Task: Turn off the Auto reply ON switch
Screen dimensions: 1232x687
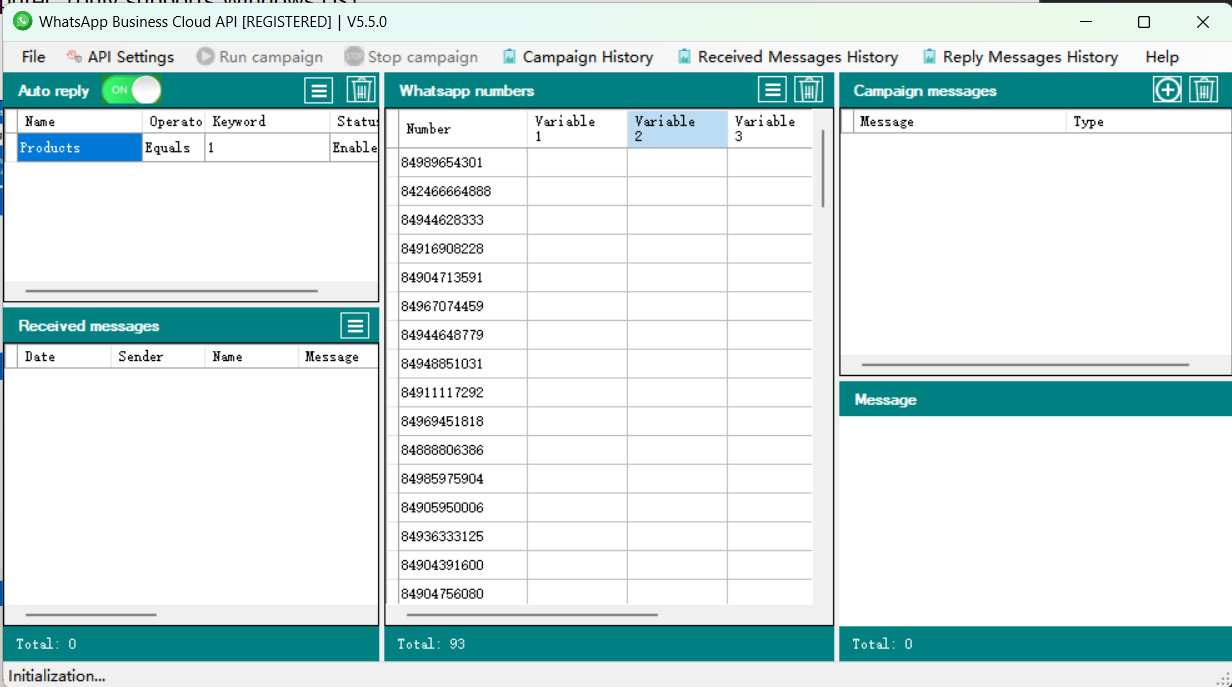Action: coord(132,91)
